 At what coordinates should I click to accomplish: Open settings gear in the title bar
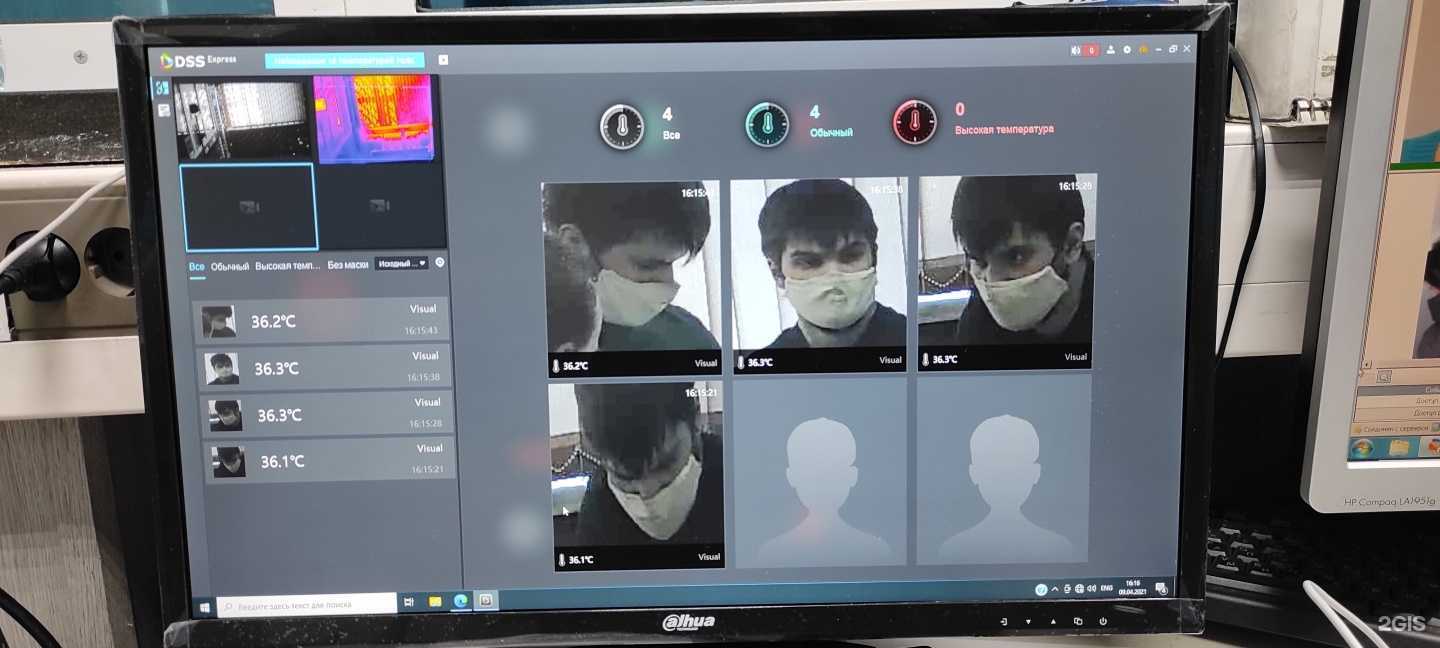point(1127,50)
